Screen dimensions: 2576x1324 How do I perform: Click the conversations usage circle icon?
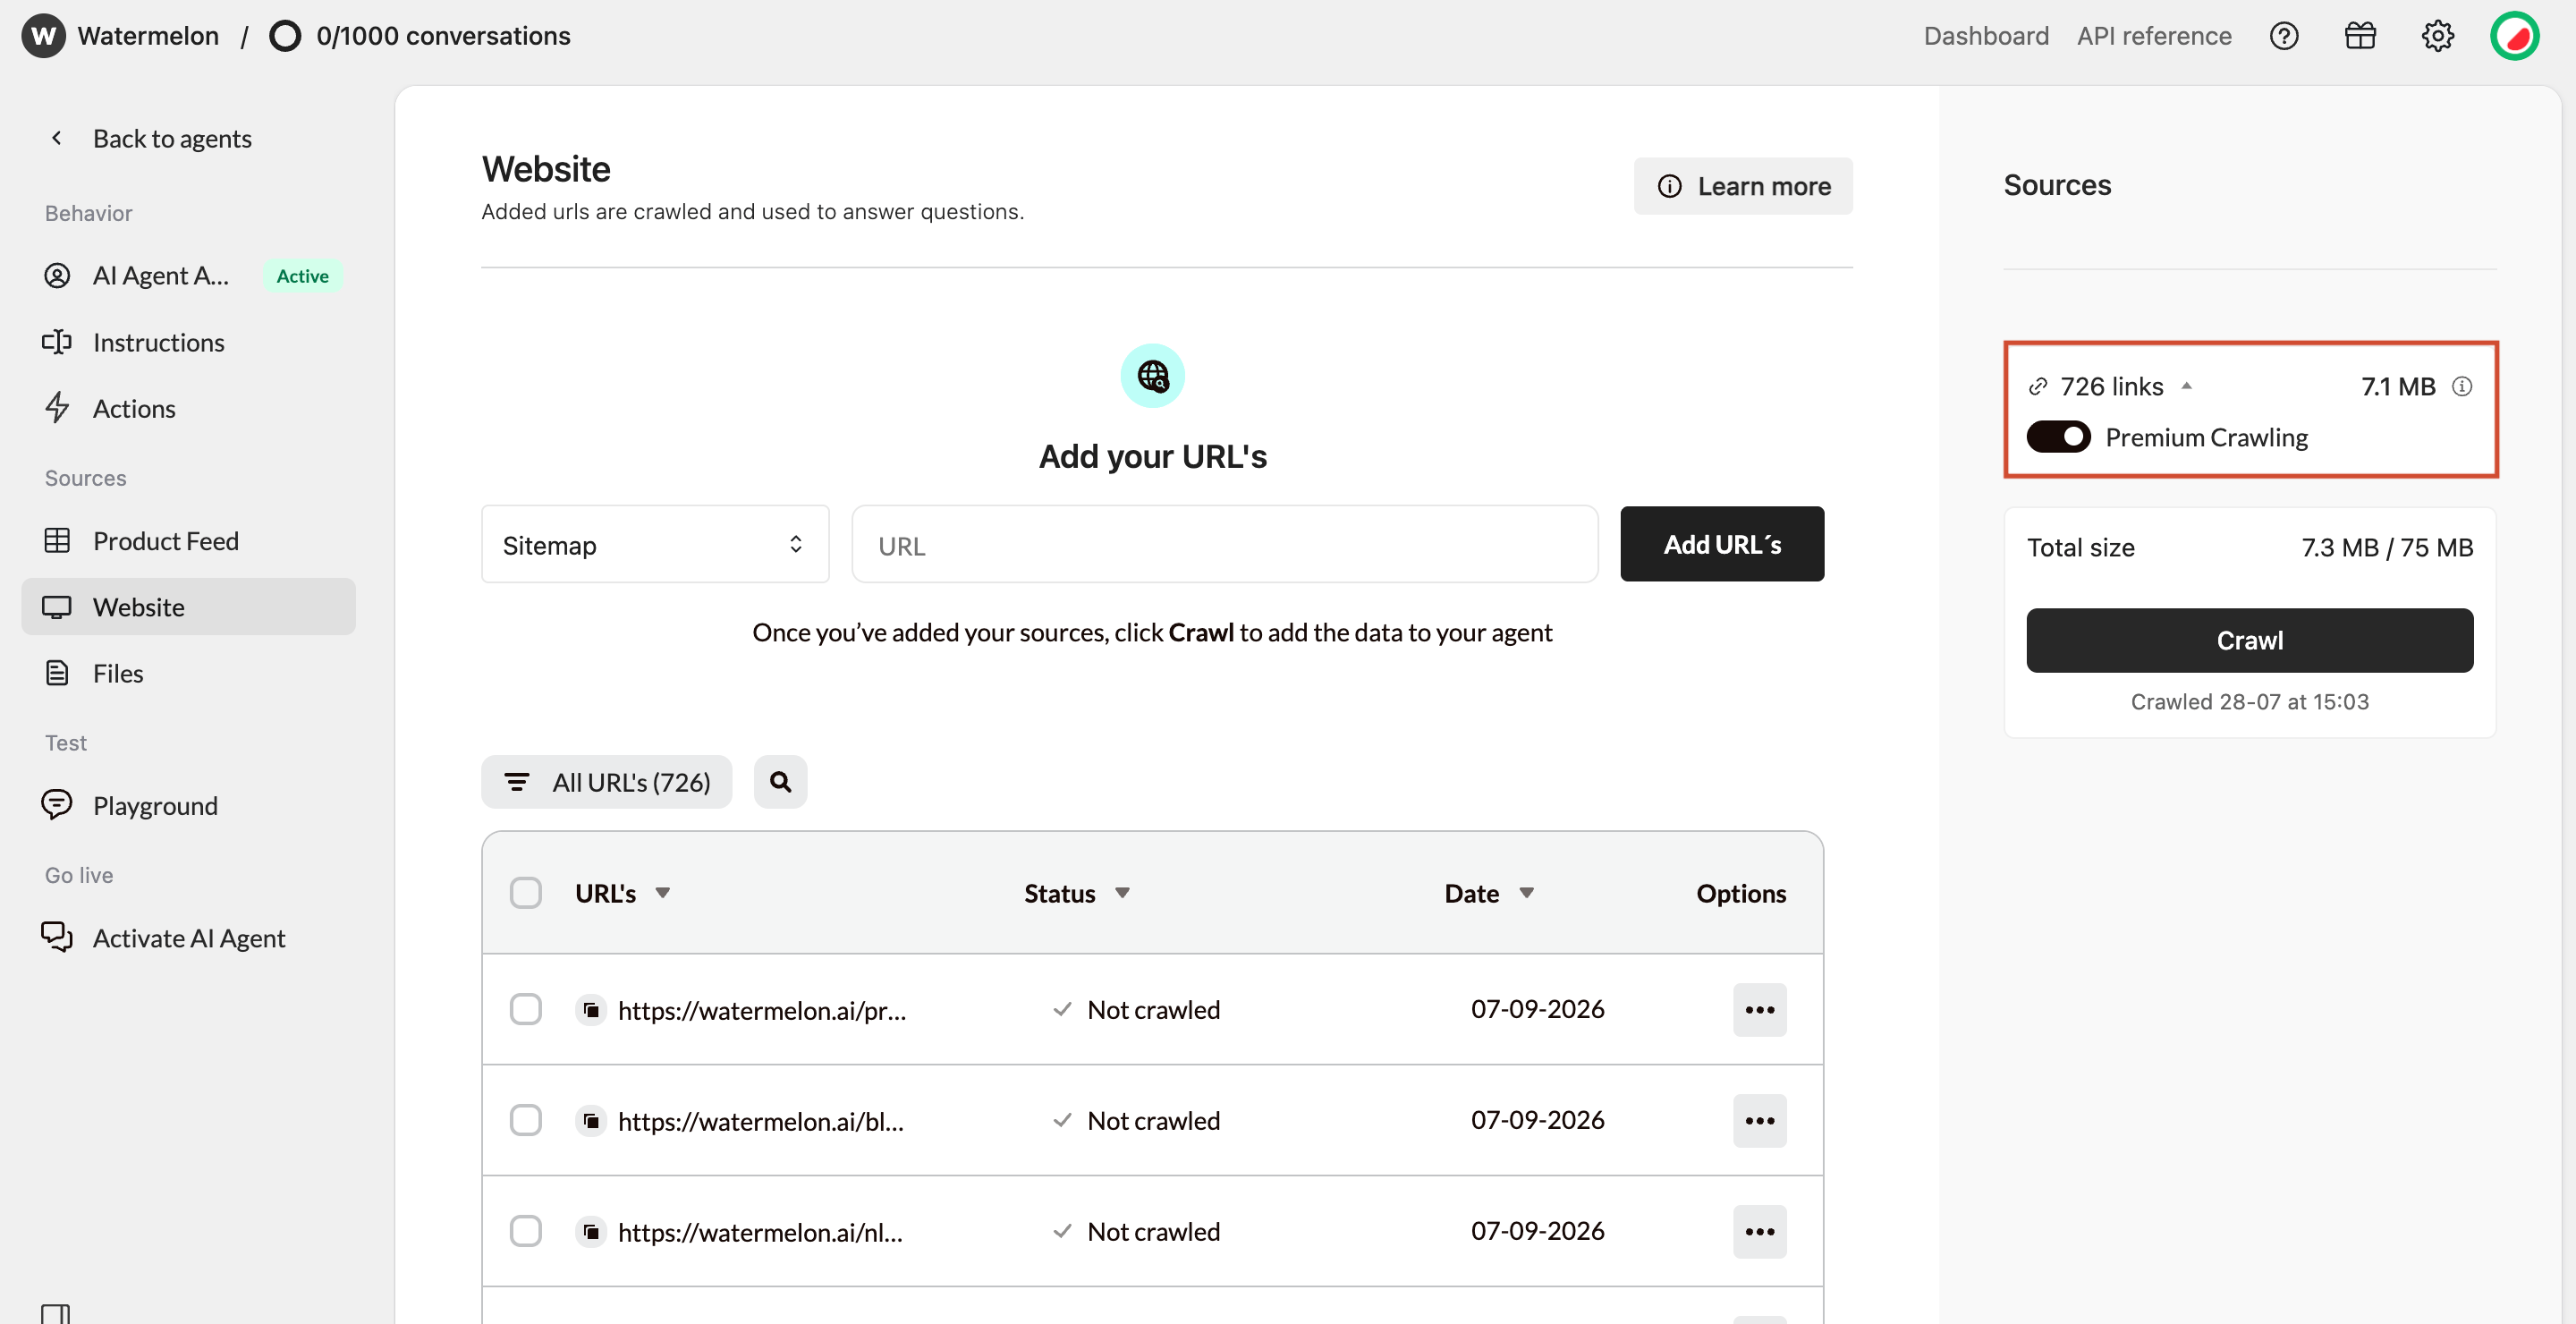tap(285, 36)
